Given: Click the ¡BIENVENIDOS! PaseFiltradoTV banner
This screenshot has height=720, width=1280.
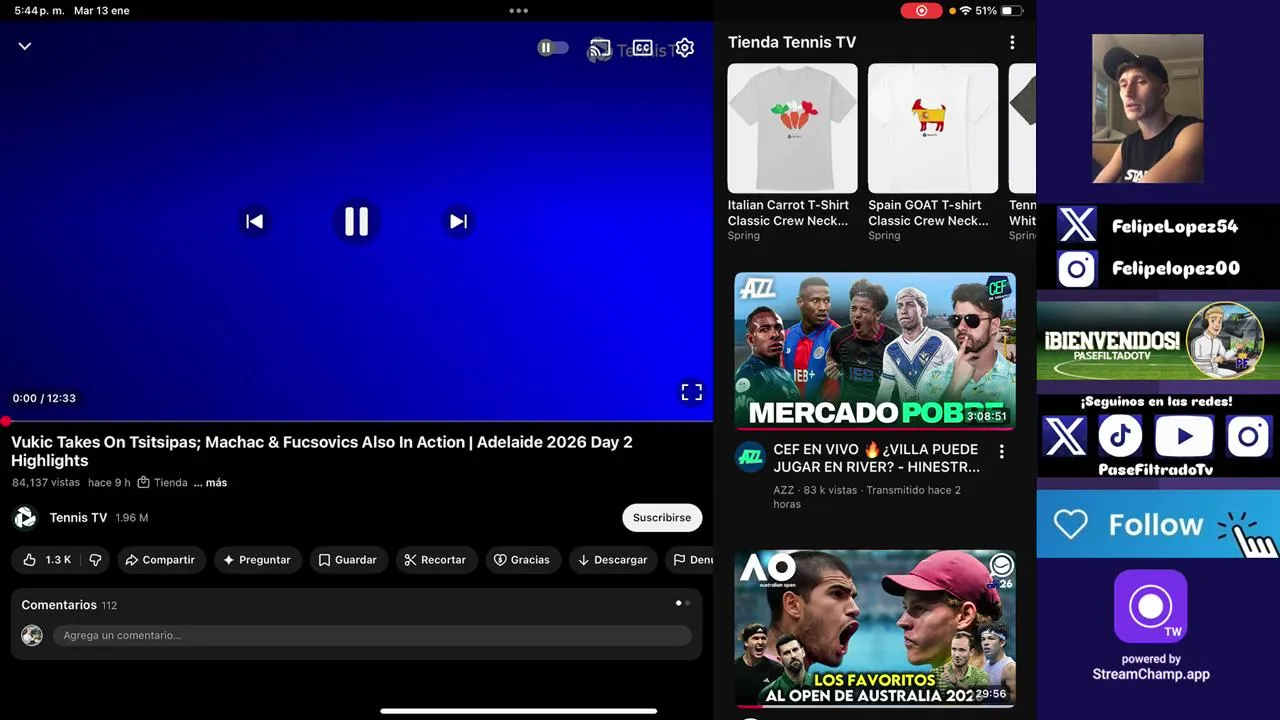Looking at the screenshot, I should 1158,341.
